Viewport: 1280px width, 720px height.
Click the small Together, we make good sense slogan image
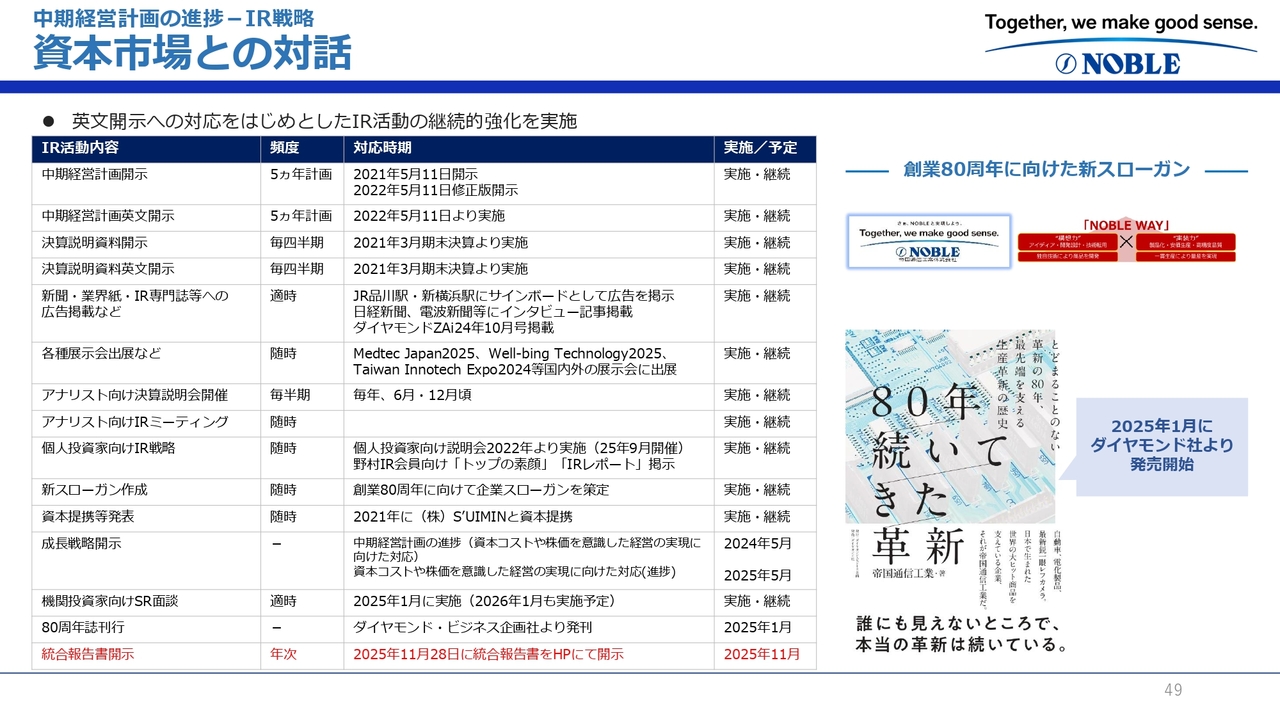click(929, 241)
